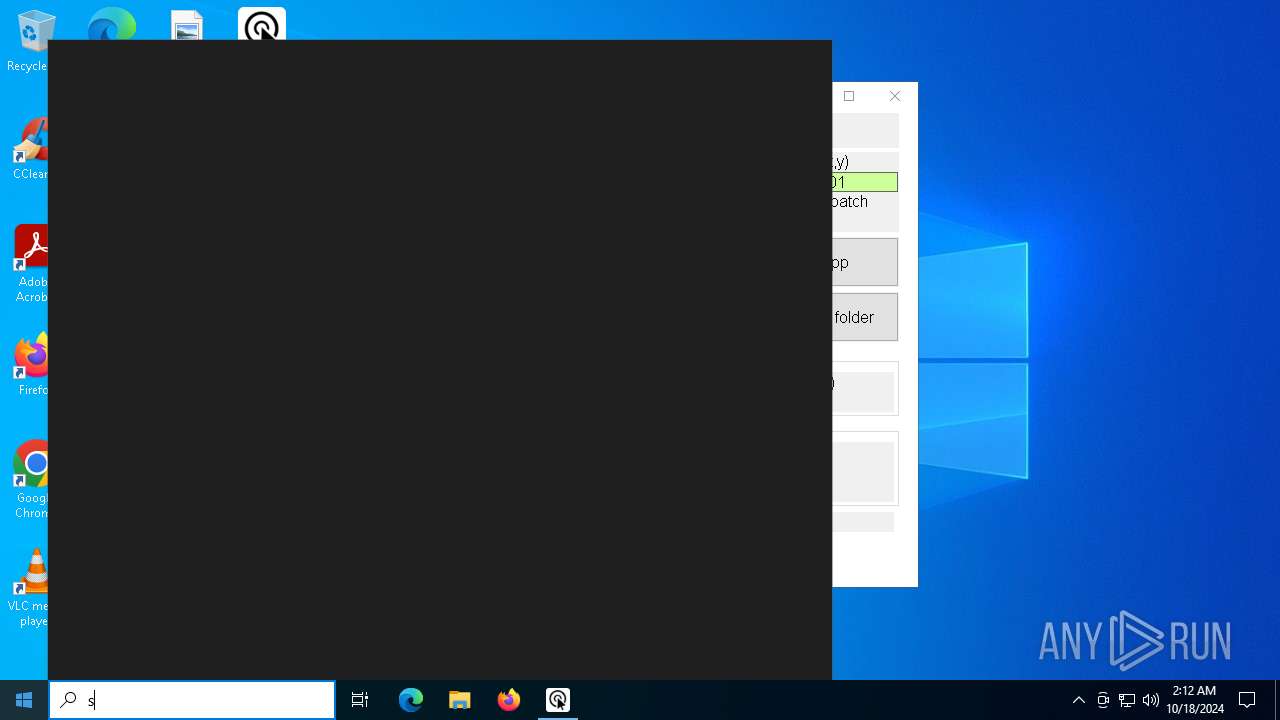The width and height of the screenshot is (1280, 720).
Task: Select the Adobe Acrobat desktop shortcut
Action: pyautogui.click(x=31, y=264)
